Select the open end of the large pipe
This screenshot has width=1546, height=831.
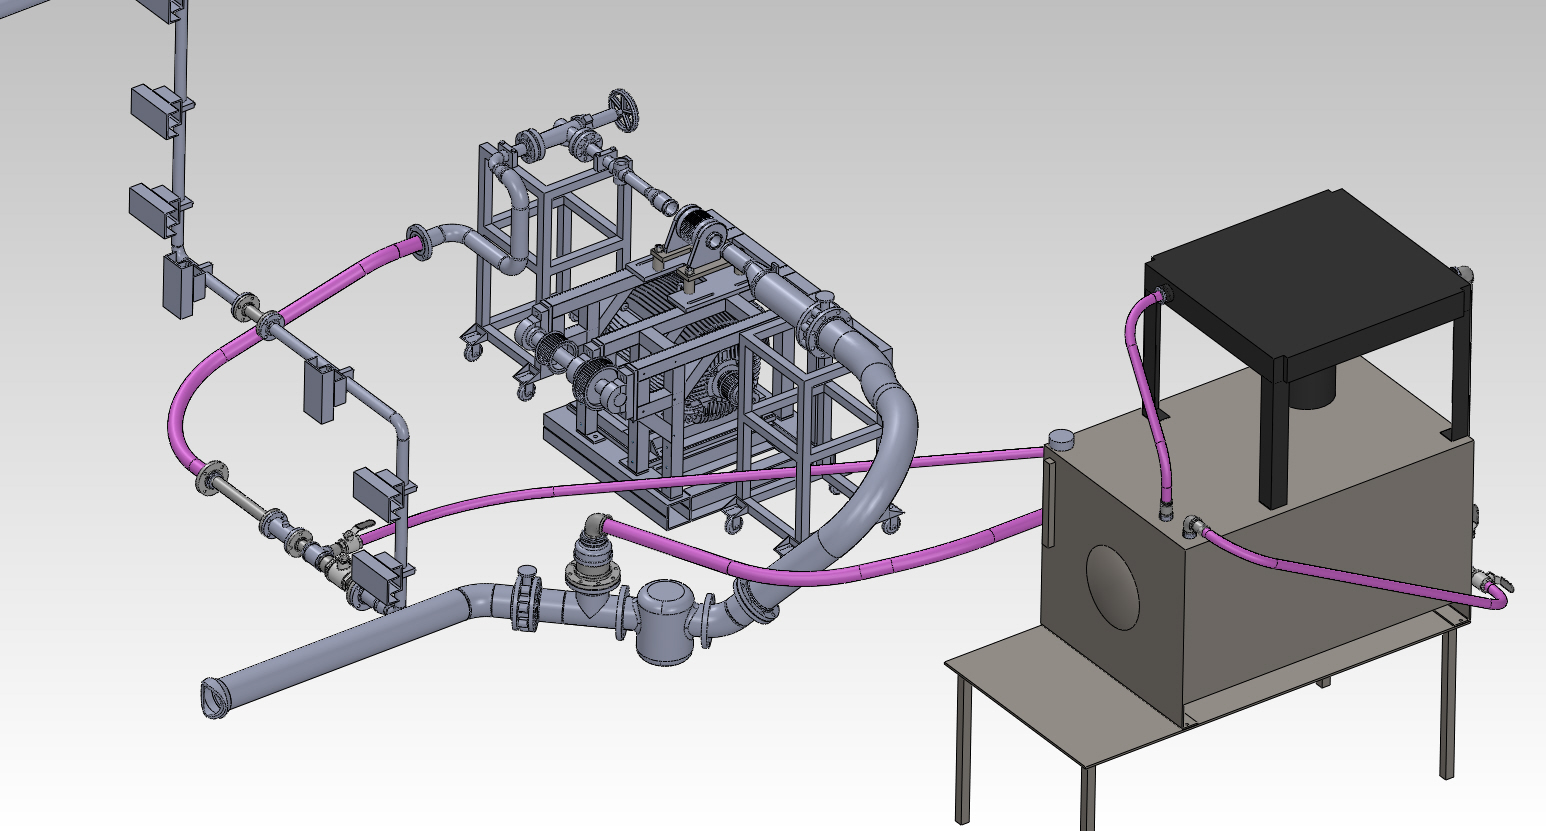click(x=213, y=697)
